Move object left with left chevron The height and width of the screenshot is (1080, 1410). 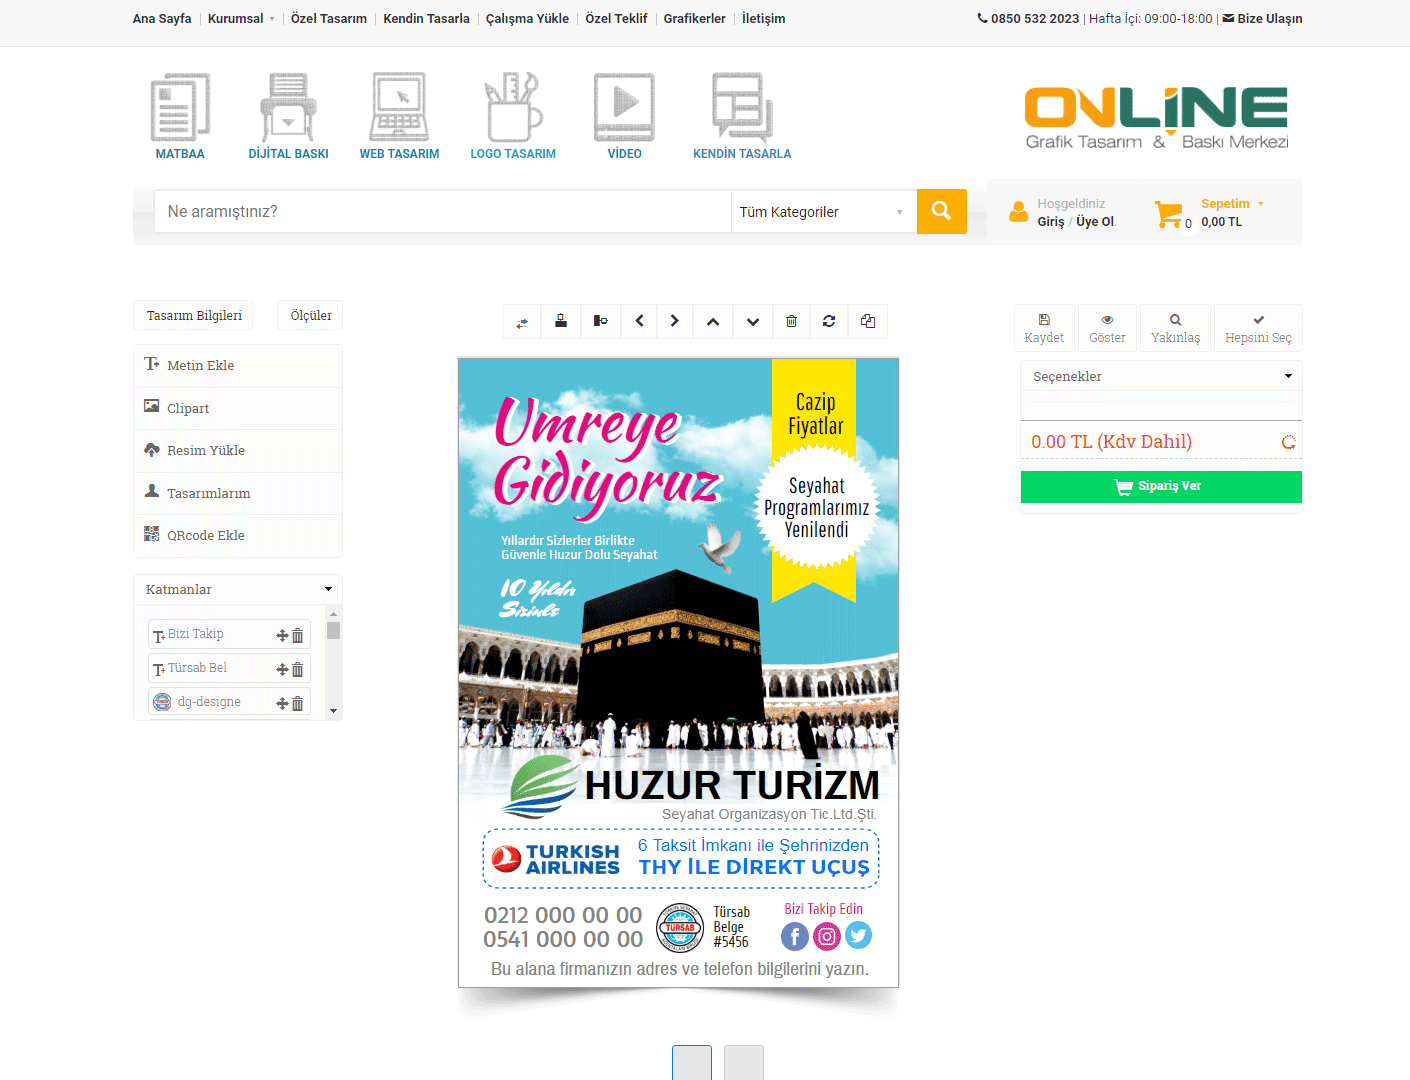coord(639,322)
